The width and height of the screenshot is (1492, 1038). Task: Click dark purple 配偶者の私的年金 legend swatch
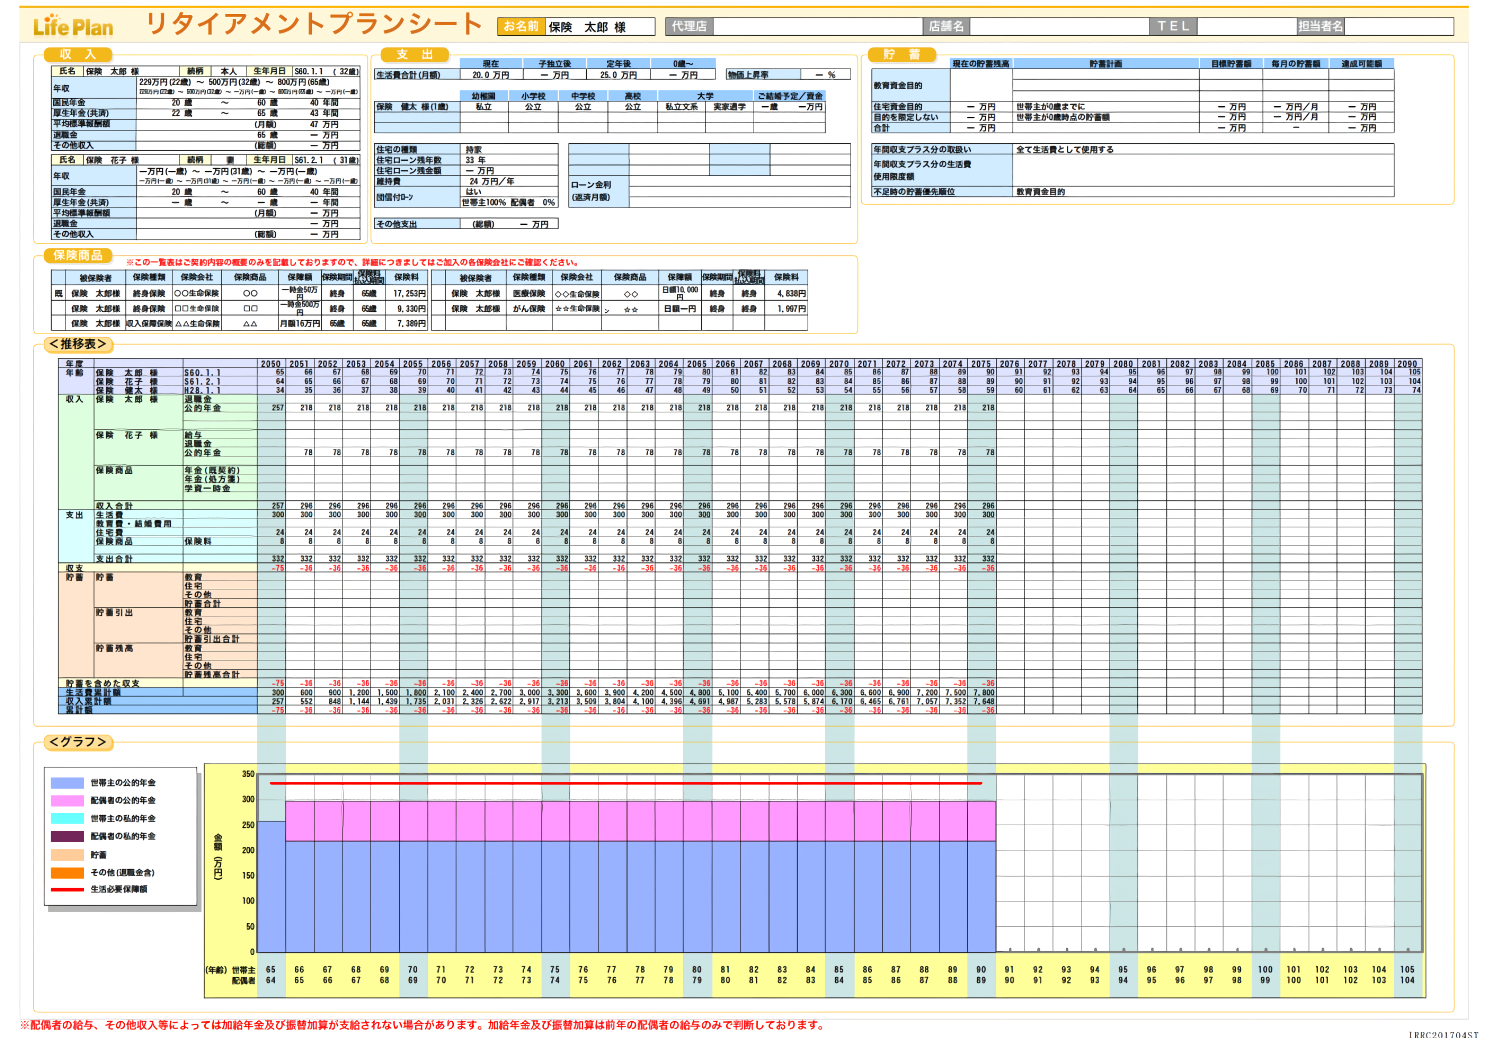coord(67,837)
